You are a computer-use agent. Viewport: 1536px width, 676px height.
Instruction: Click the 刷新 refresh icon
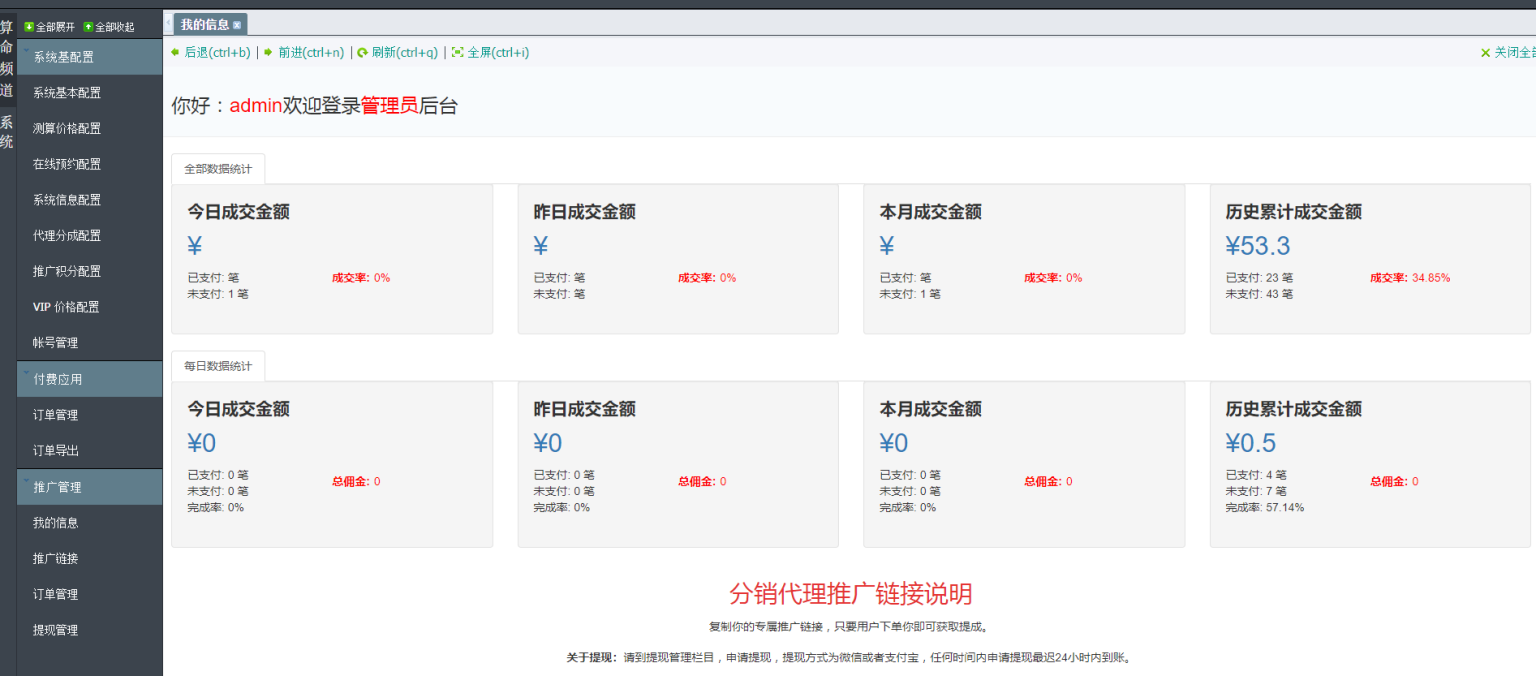point(362,52)
